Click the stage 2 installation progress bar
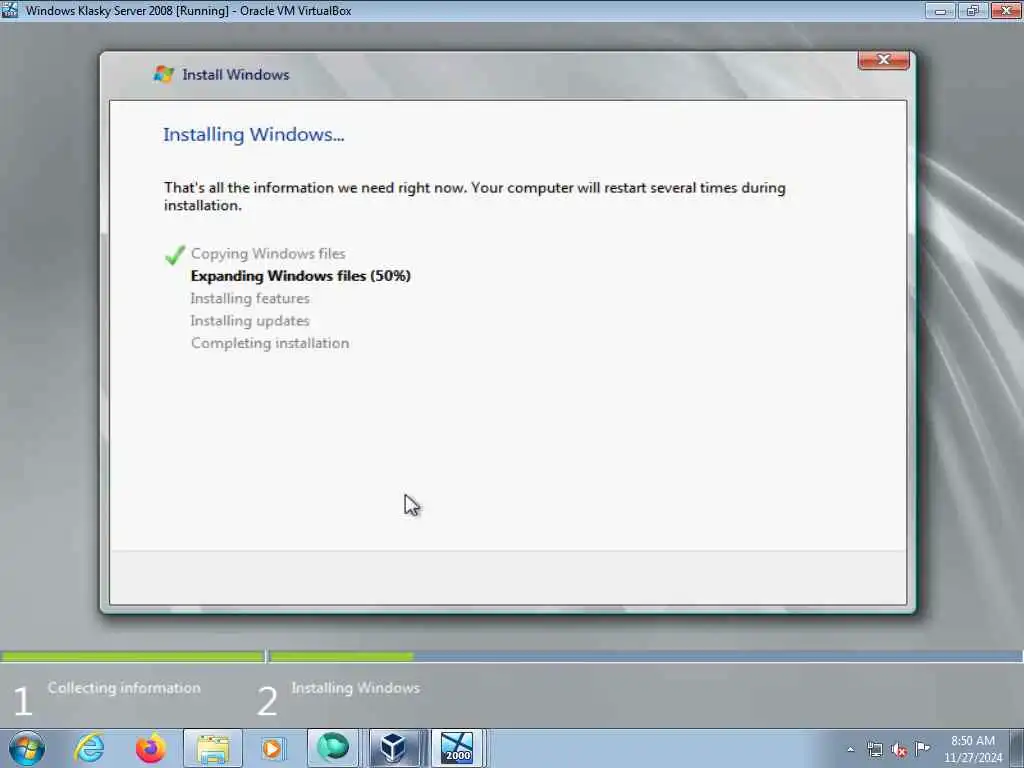Viewport: 1024px width, 768px height. pos(646,656)
